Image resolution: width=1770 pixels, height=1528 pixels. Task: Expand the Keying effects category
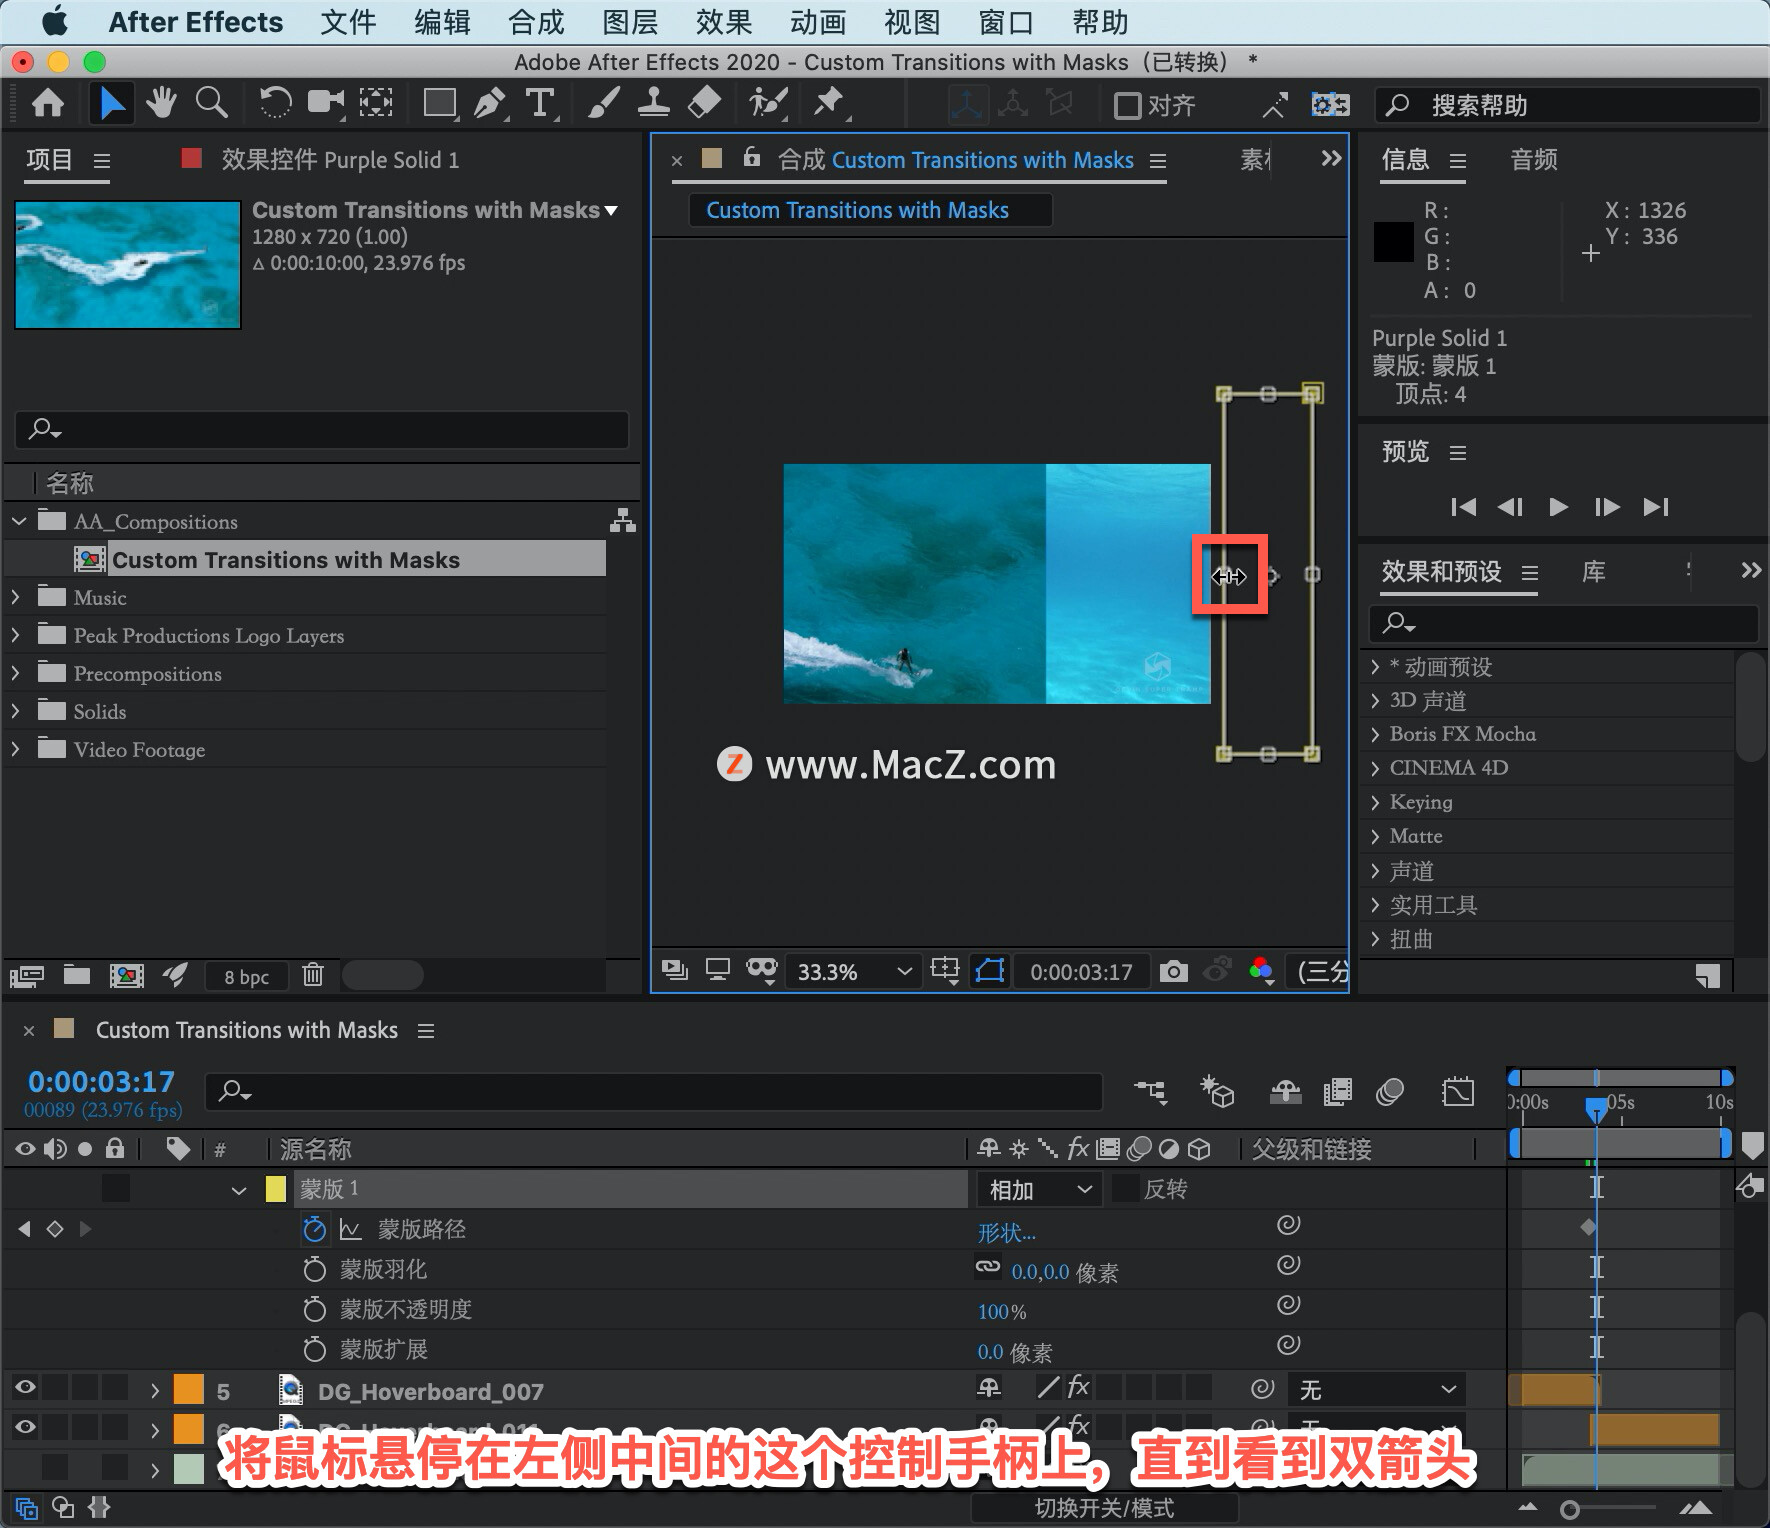pyautogui.click(x=1376, y=802)
